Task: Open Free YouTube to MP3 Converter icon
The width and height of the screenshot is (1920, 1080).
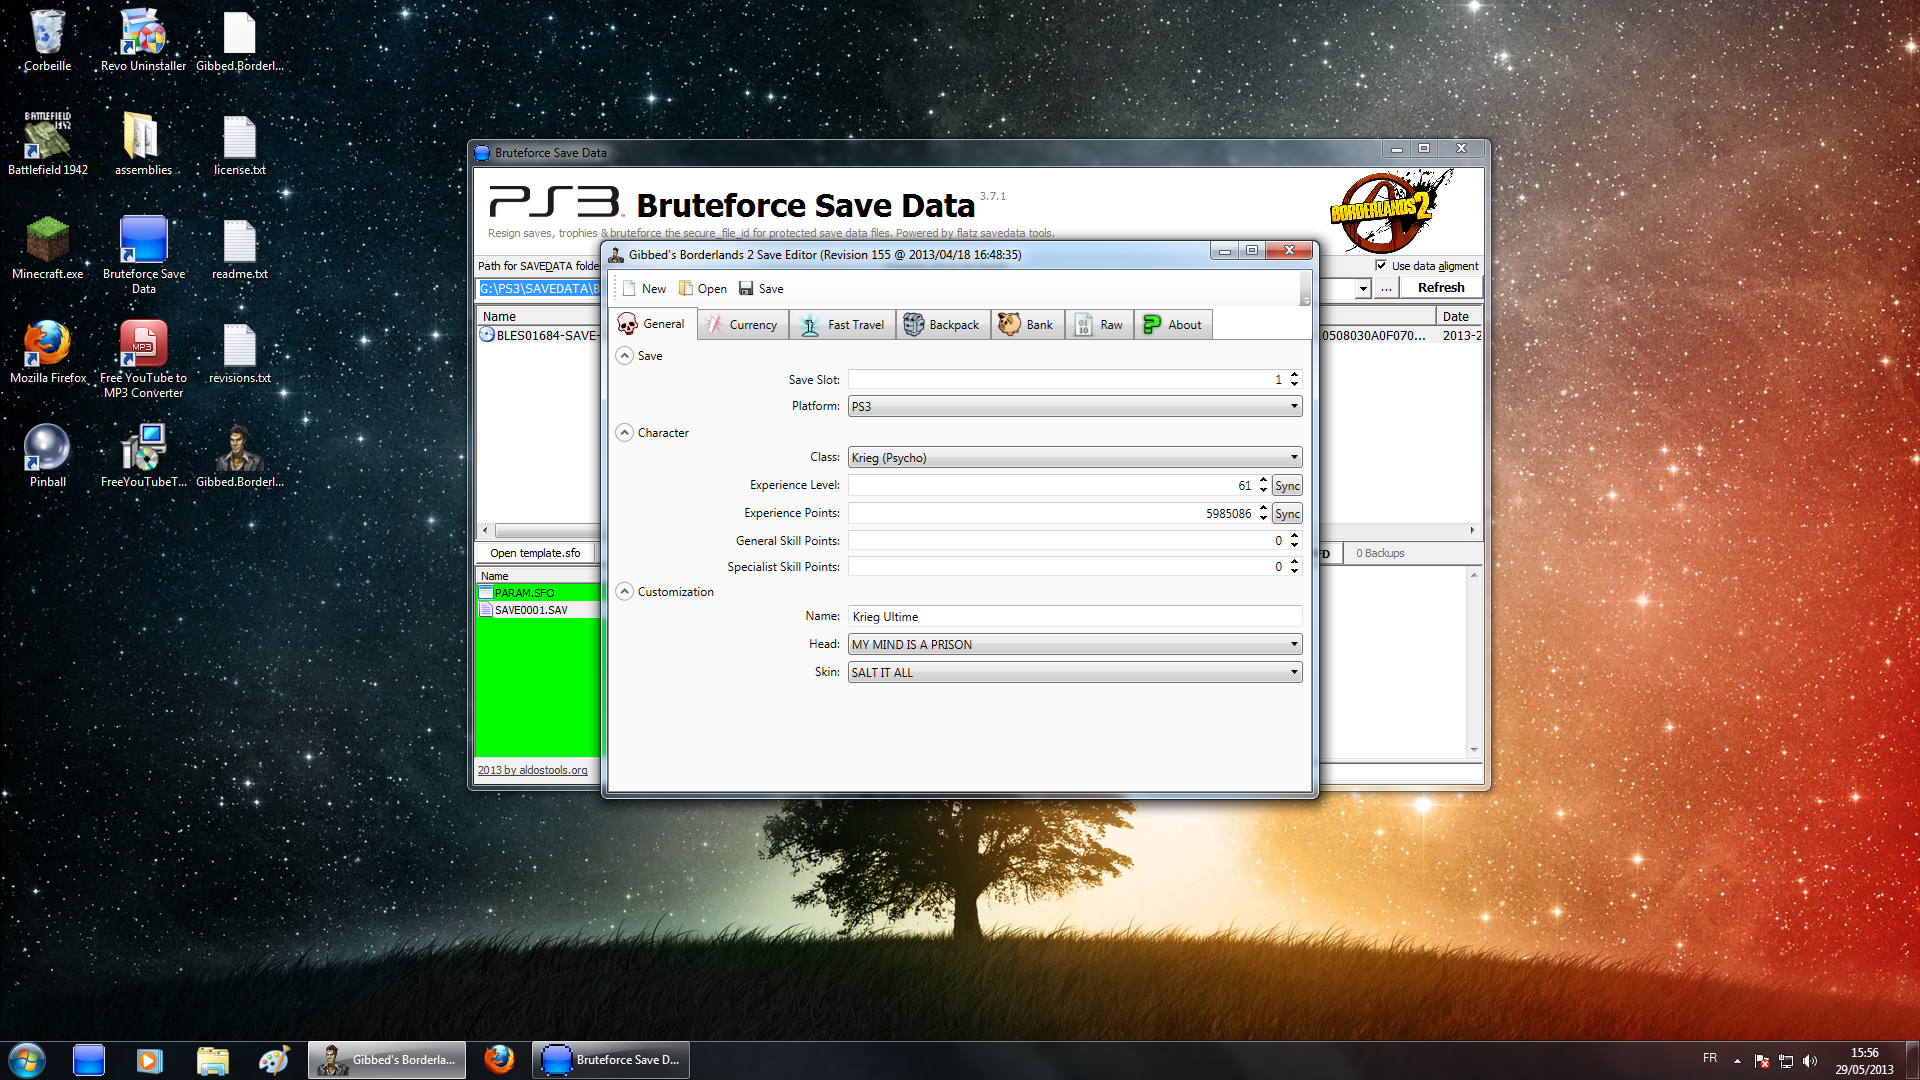Action: click(x=143, y=359)
